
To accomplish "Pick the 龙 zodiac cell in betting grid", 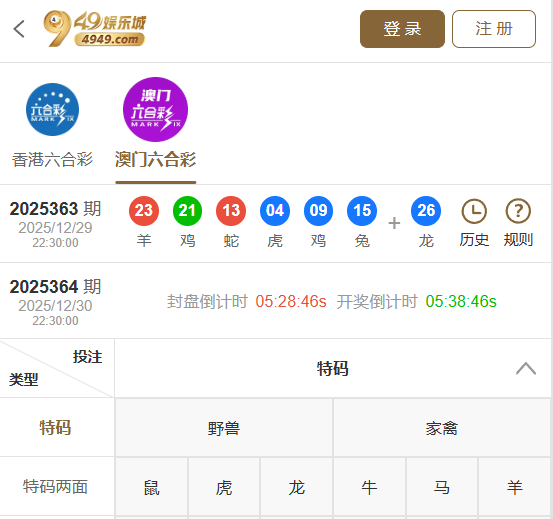I will [x=297, y=487].
